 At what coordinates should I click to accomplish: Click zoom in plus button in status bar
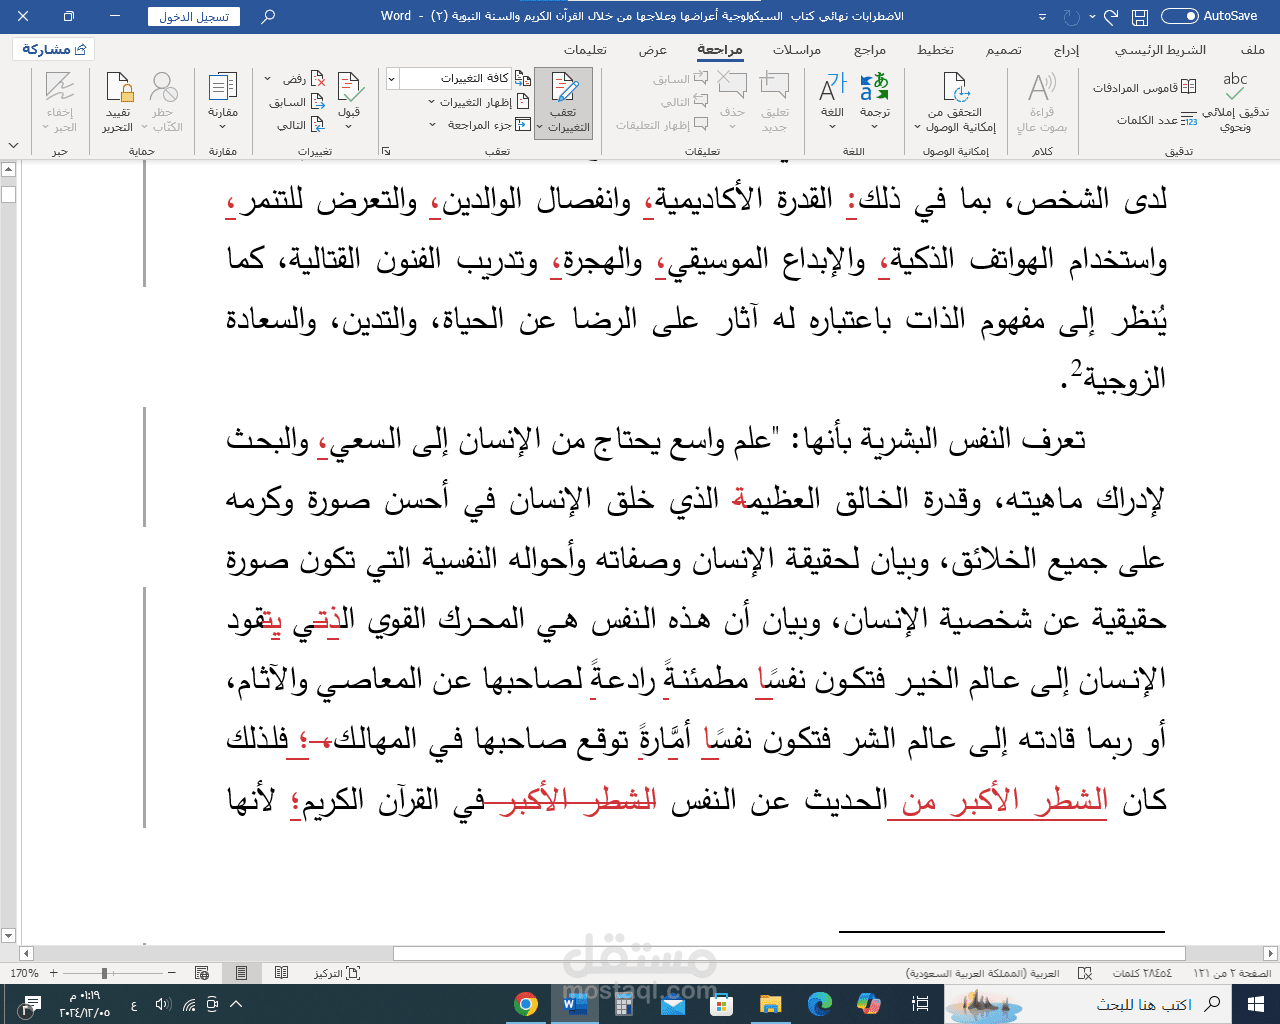[53, 972]
